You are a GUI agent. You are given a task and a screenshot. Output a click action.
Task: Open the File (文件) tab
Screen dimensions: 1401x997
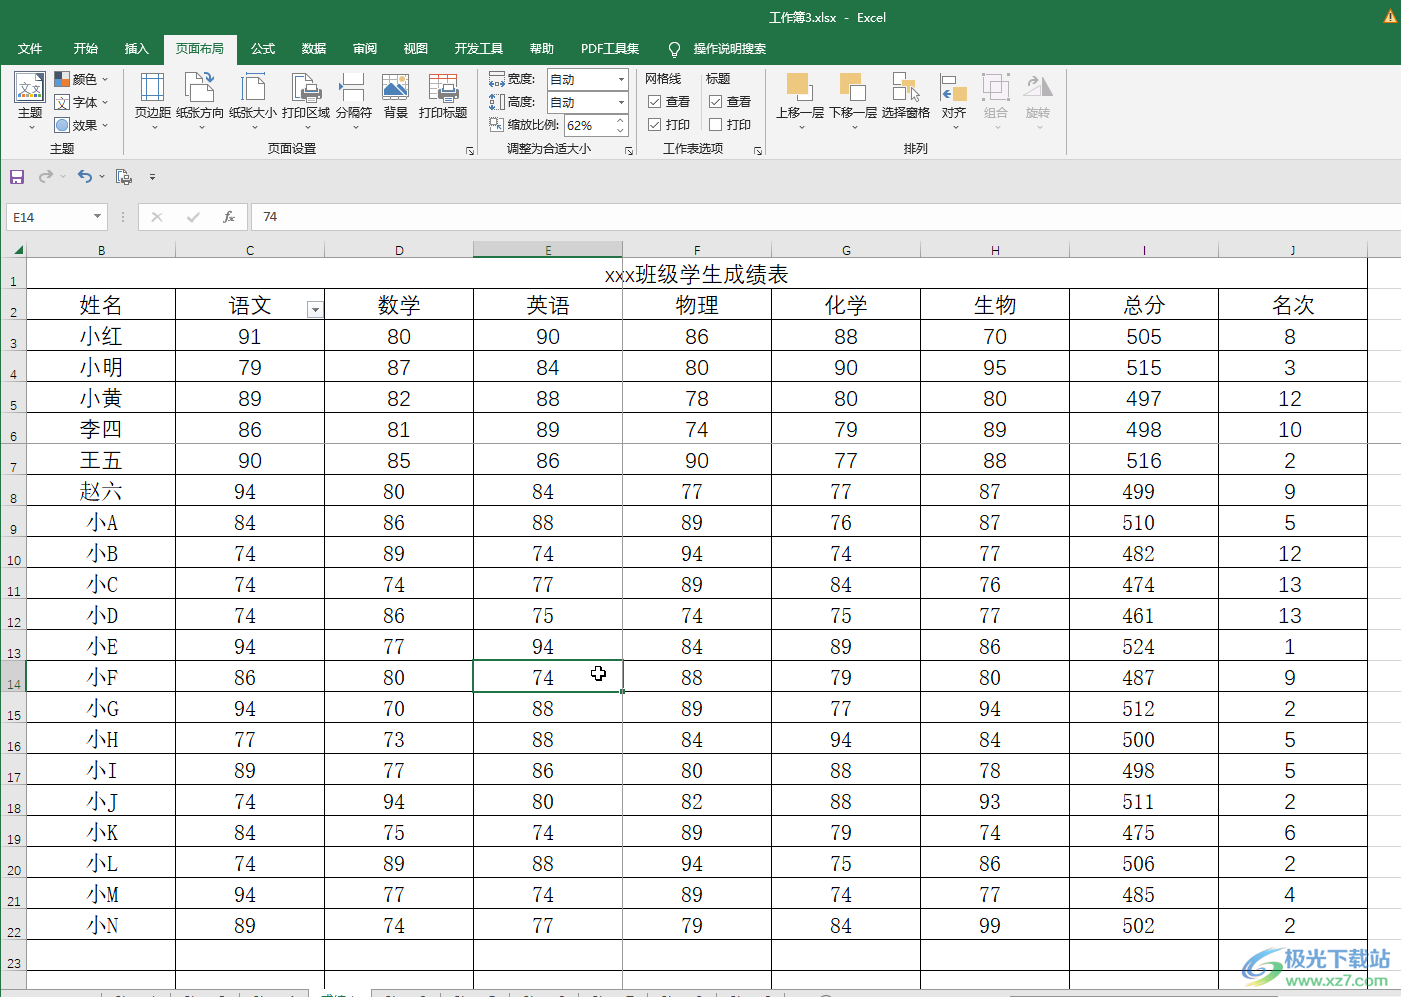[30, 48]
